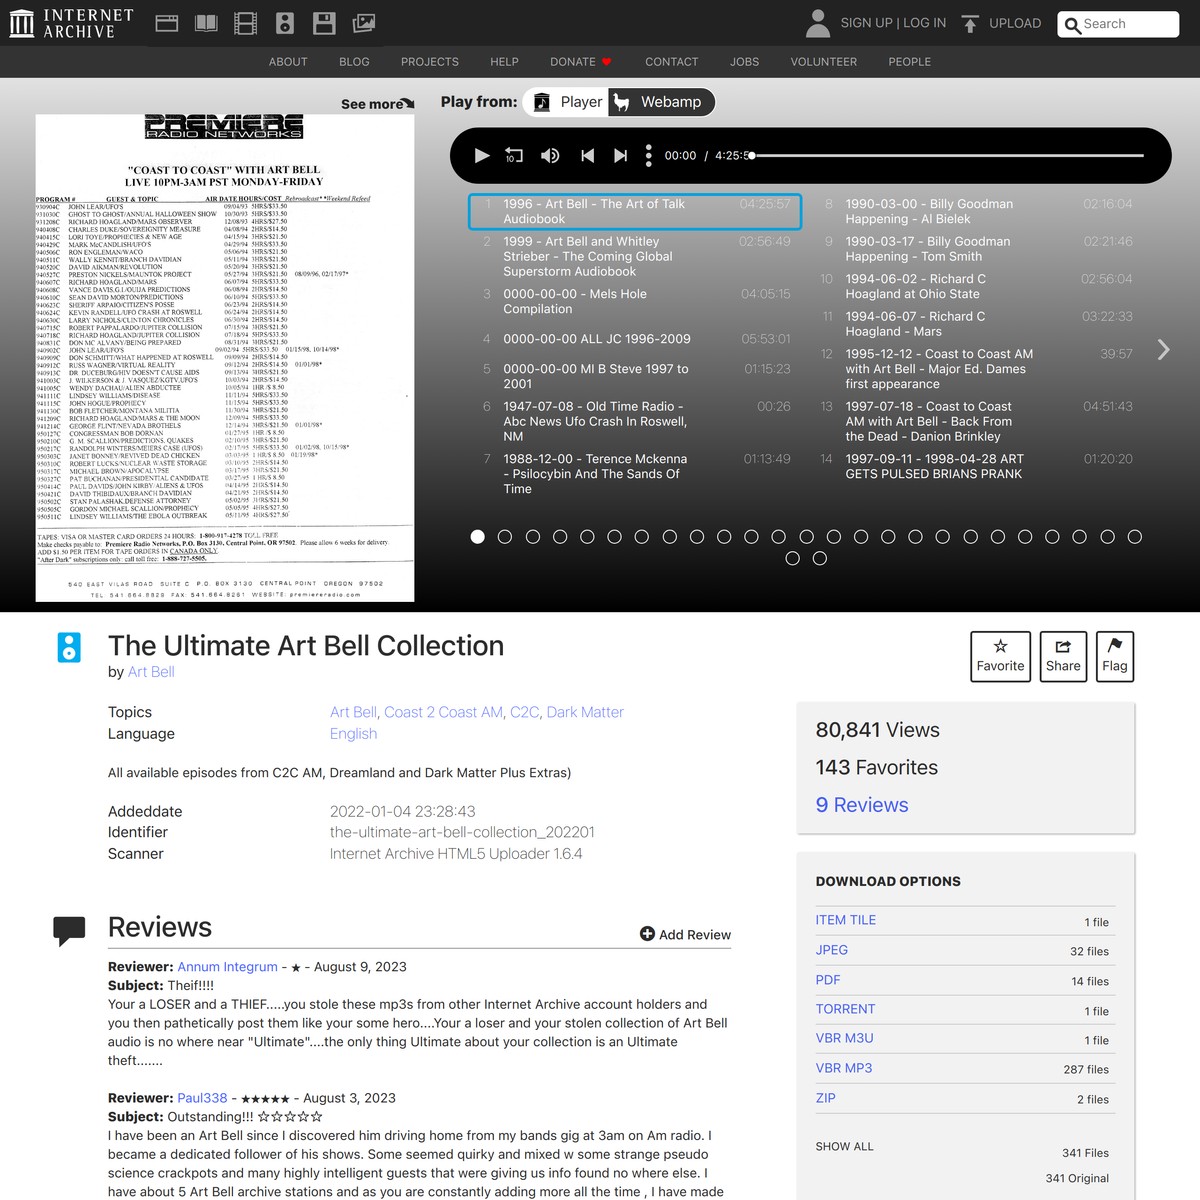Play track ART GETS PULSED BRIANS PRANK
This screenshot has width=1200, height=1200.
976,466
